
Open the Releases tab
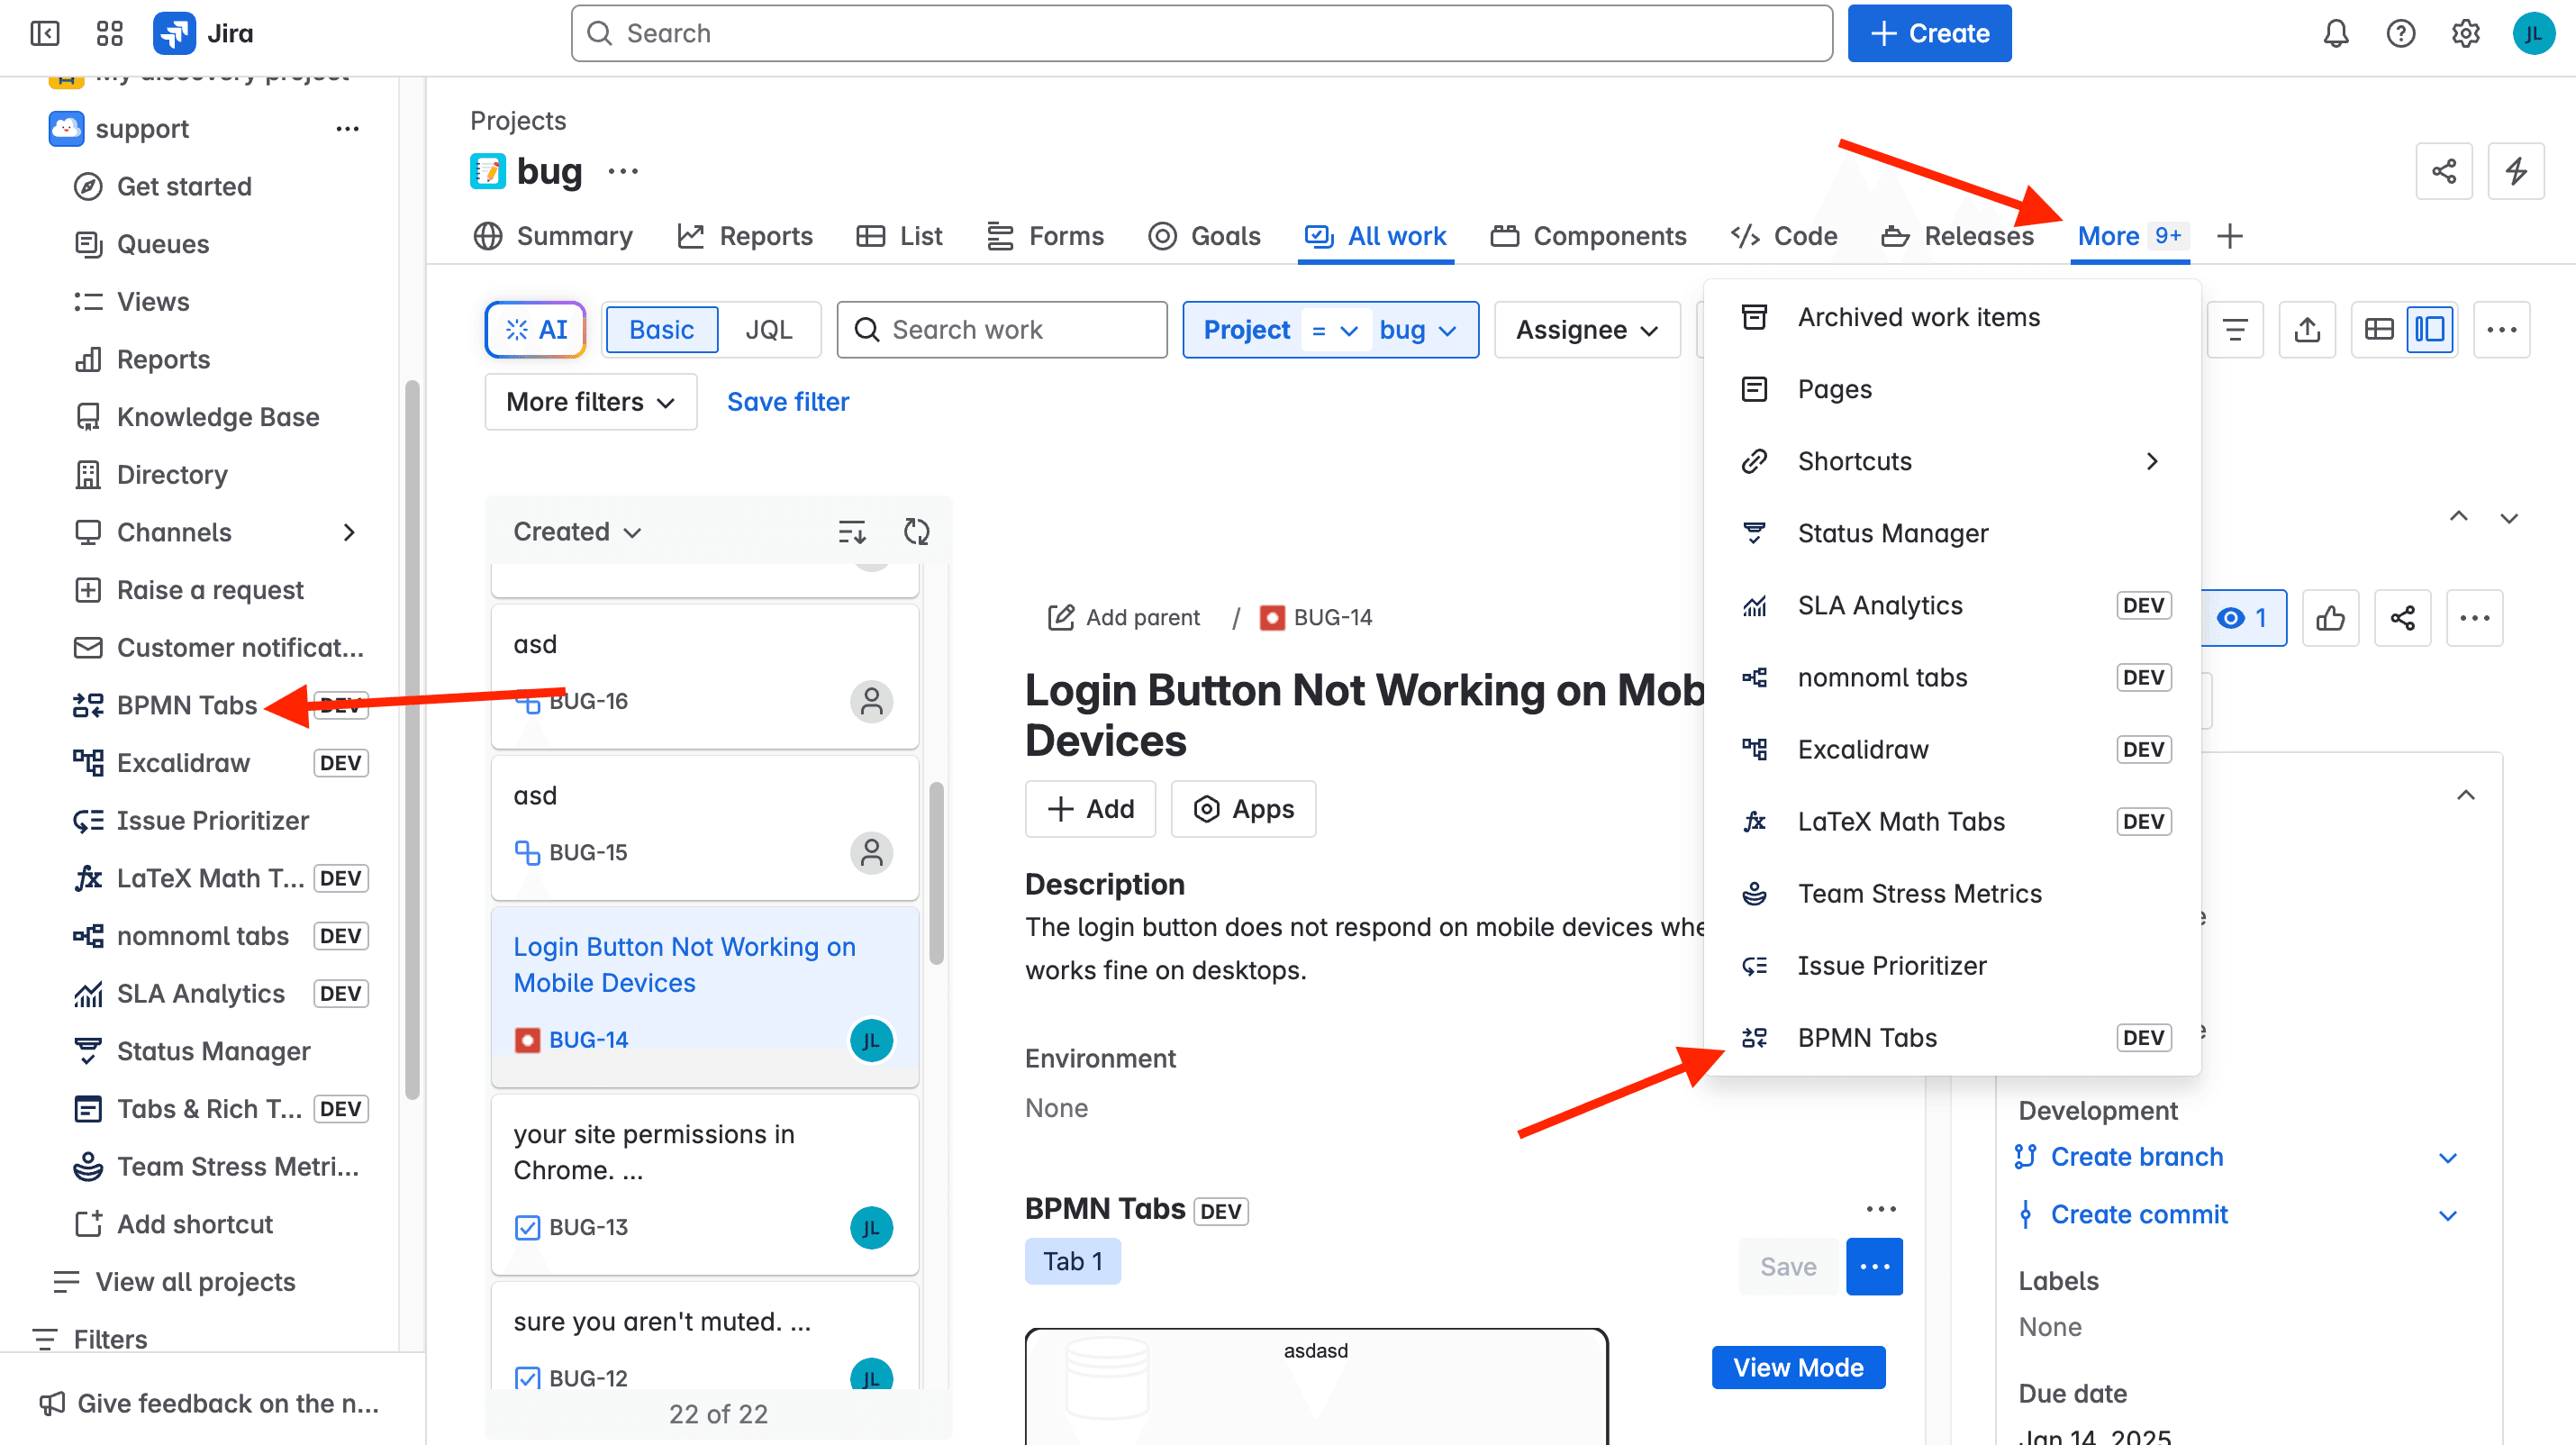click(1956, 236)
